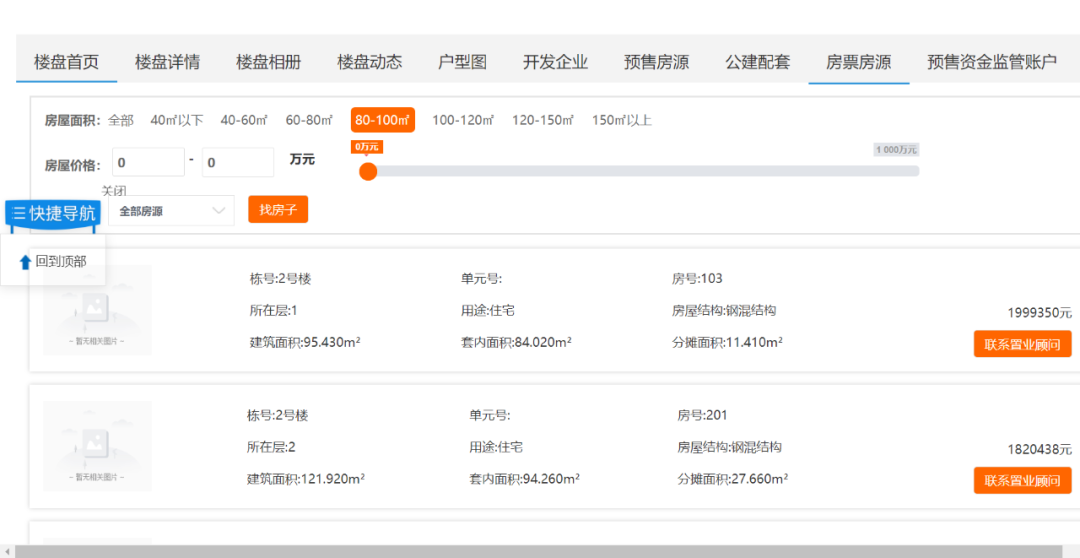Screen dimensions: 1080x558
Task: Click the 关闭 link above quick navigation
Action: click(x=114, y=190)
